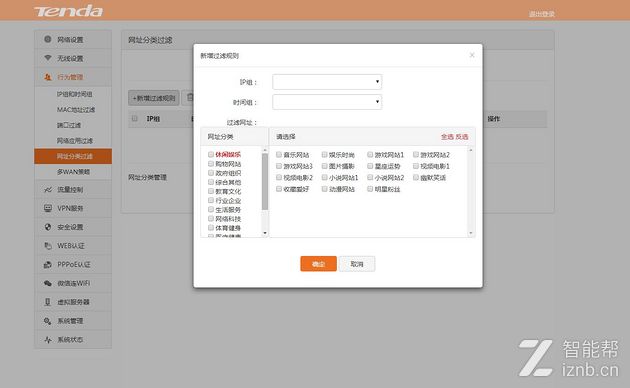Click down arrow of site list scrollbar
The image size is (630, 388).
point(471,233)
